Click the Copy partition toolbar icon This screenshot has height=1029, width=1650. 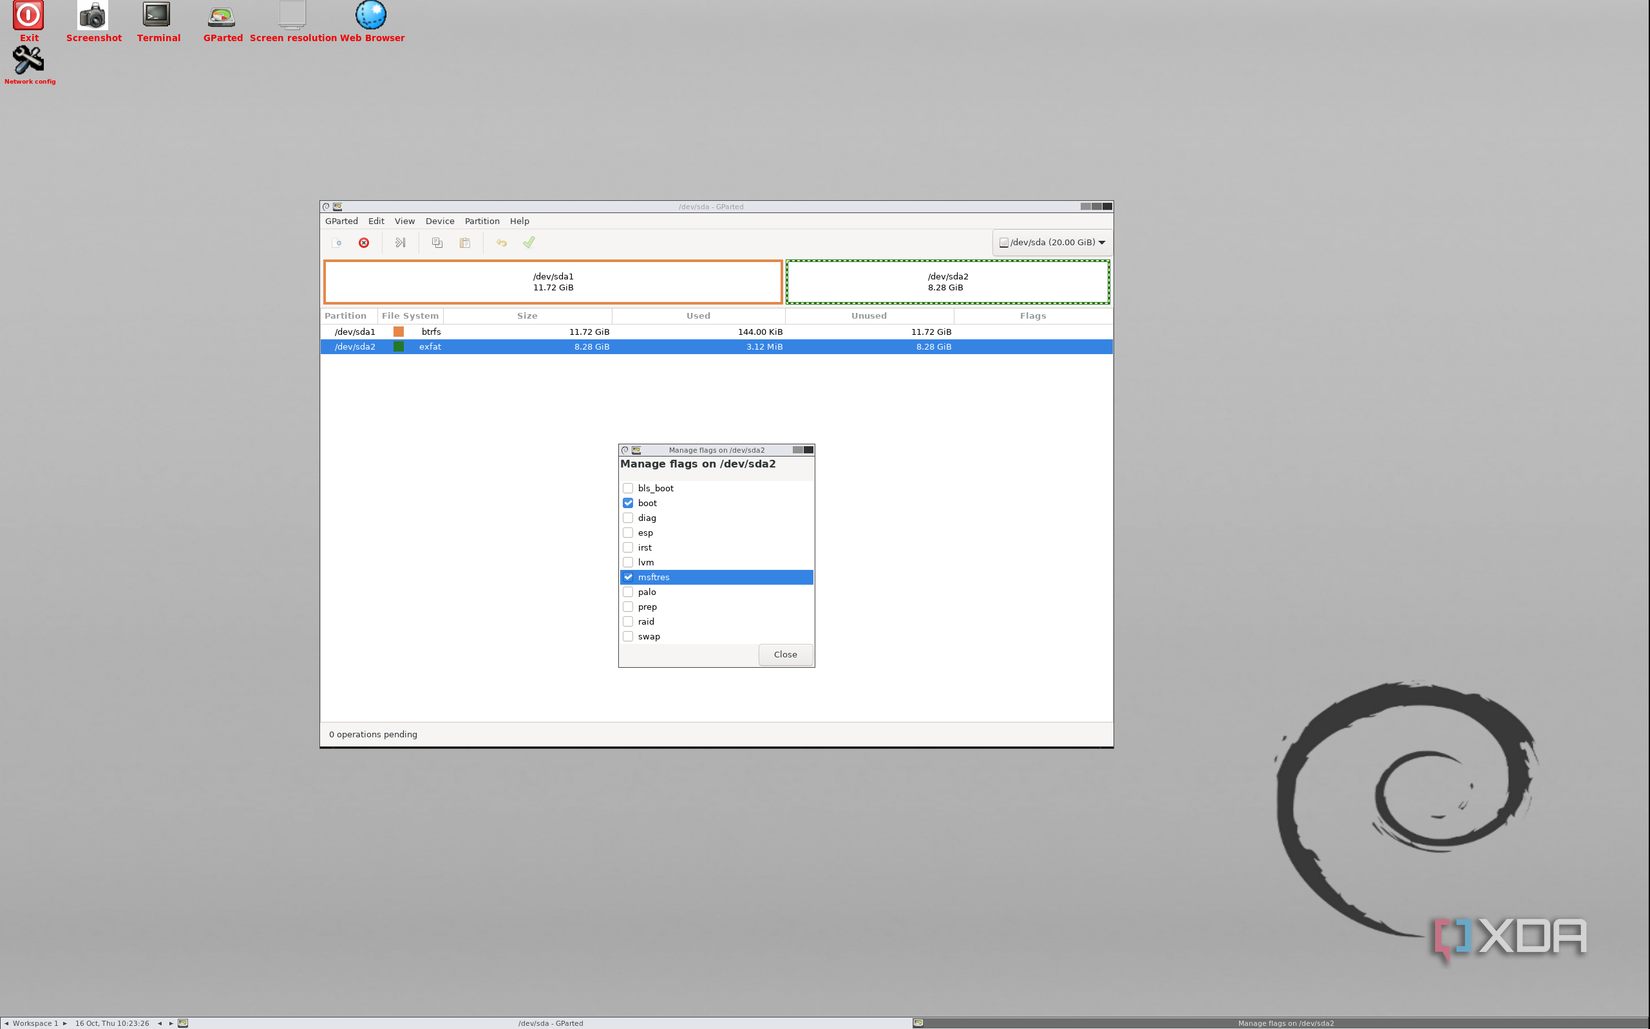(437, 243)
